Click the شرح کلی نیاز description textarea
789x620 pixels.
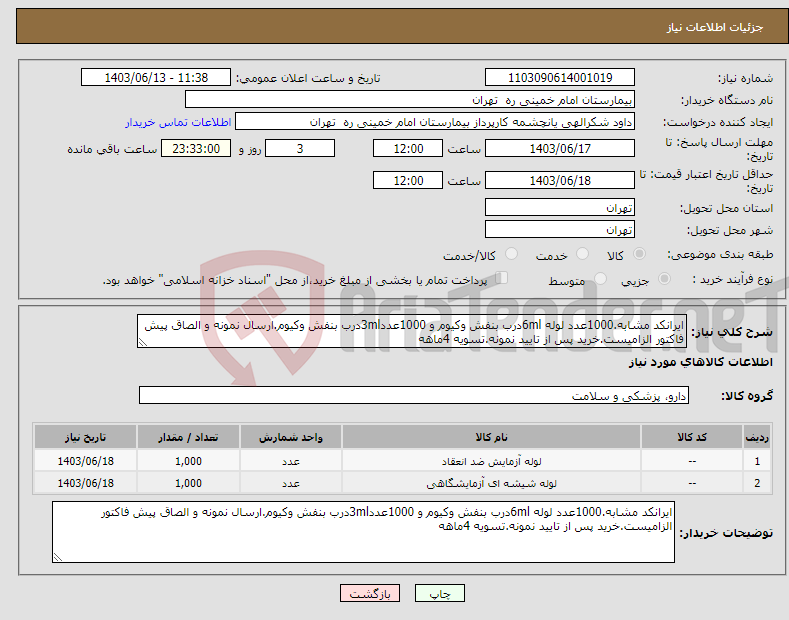pos(412,331)
